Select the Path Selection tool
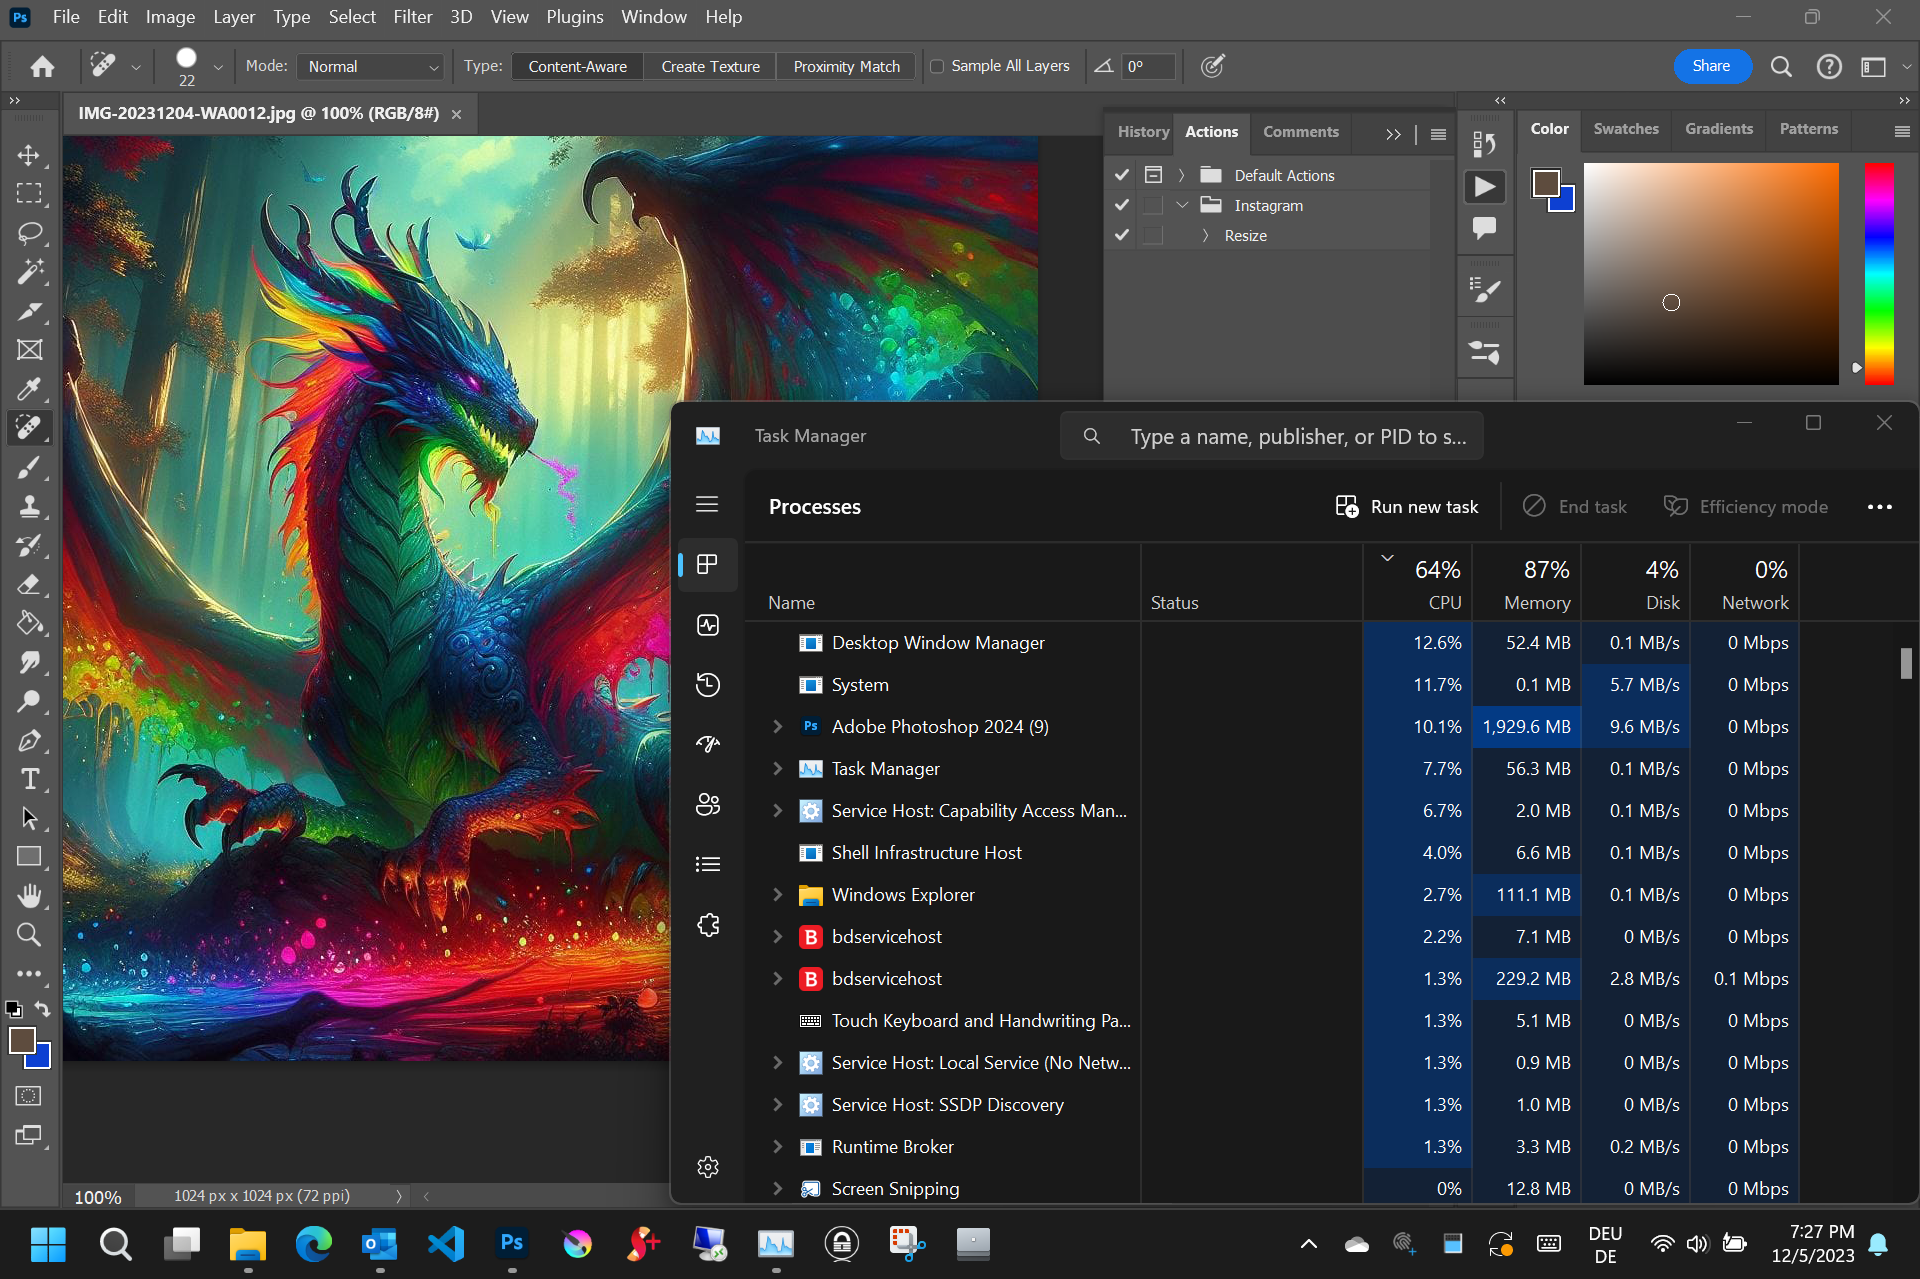Screen dimensions: 1920x1279 (29, 818)
